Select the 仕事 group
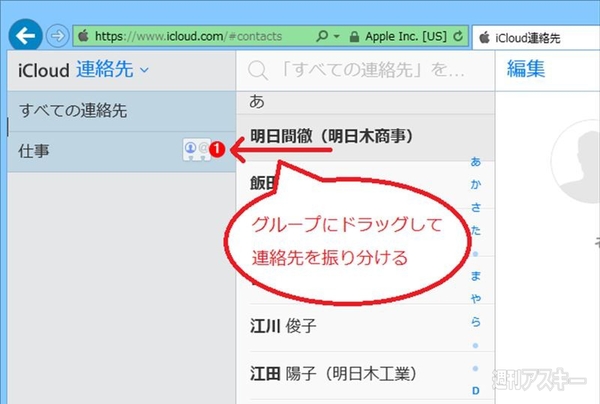This screenshot has width=600, height=404. tap(121, 152)
